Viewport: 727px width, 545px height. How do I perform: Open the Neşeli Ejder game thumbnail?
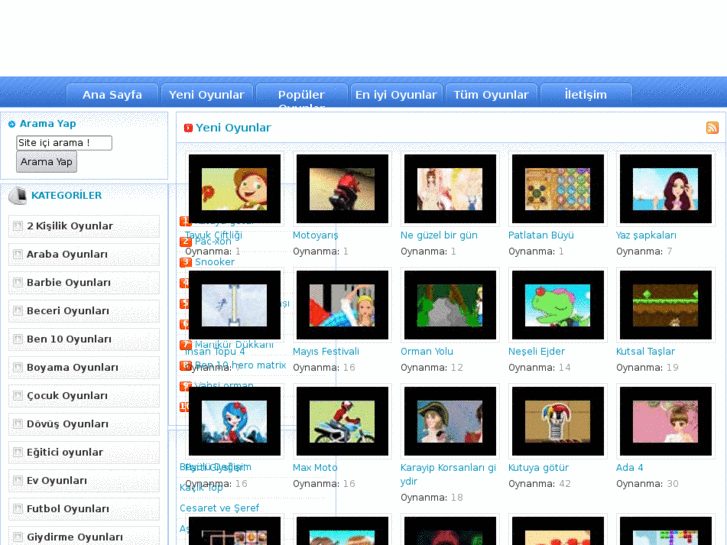pos(557,305)
